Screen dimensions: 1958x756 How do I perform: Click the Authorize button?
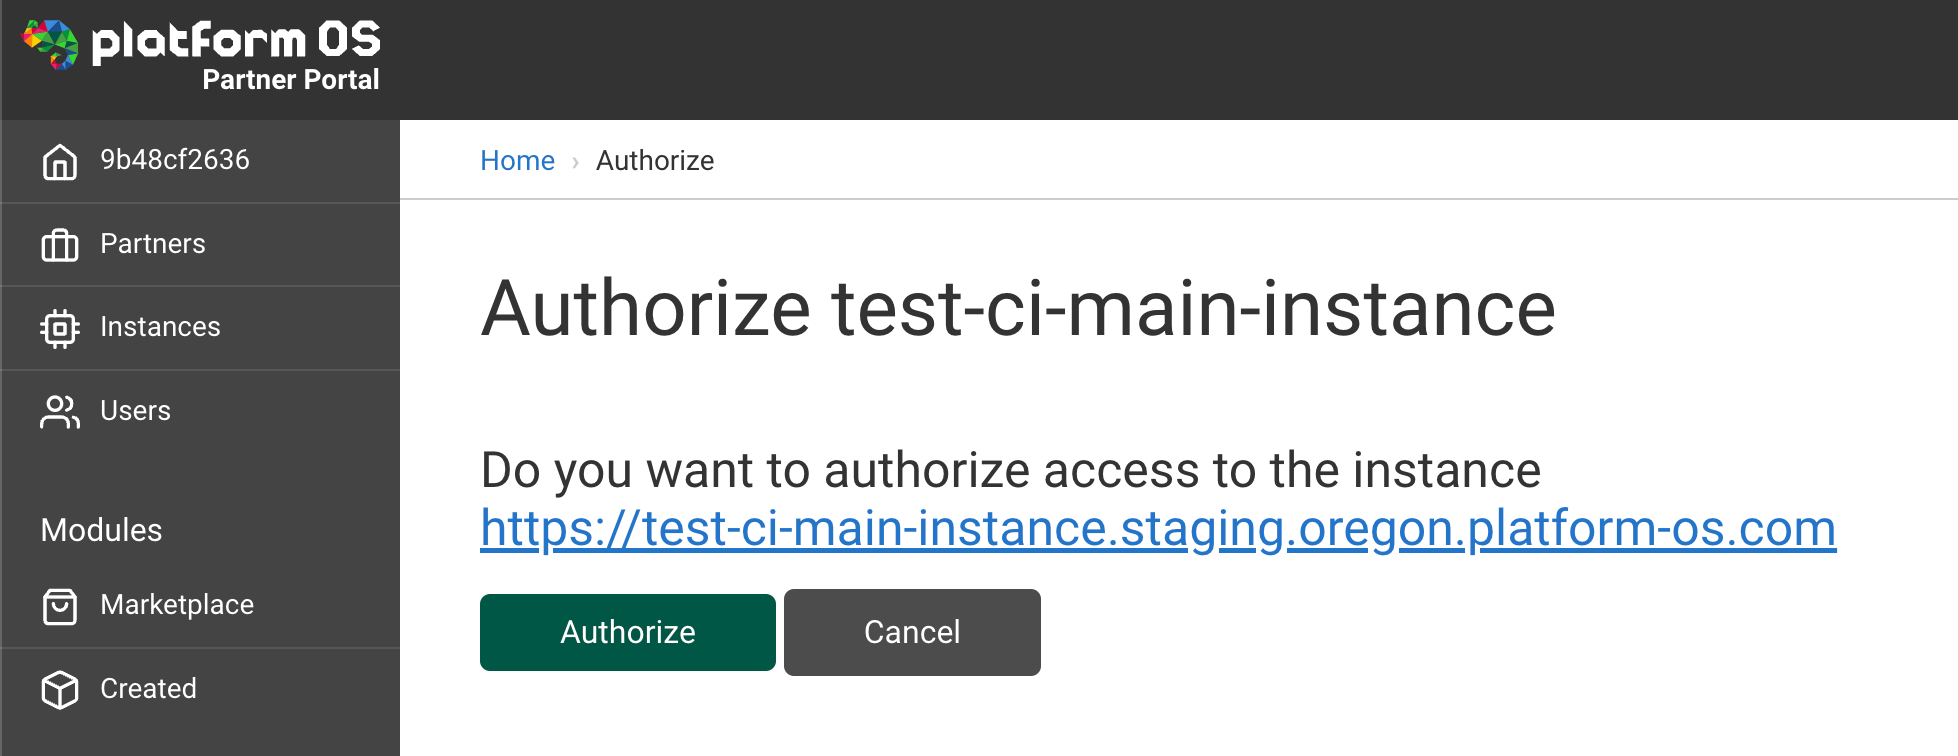coord(627,632)
